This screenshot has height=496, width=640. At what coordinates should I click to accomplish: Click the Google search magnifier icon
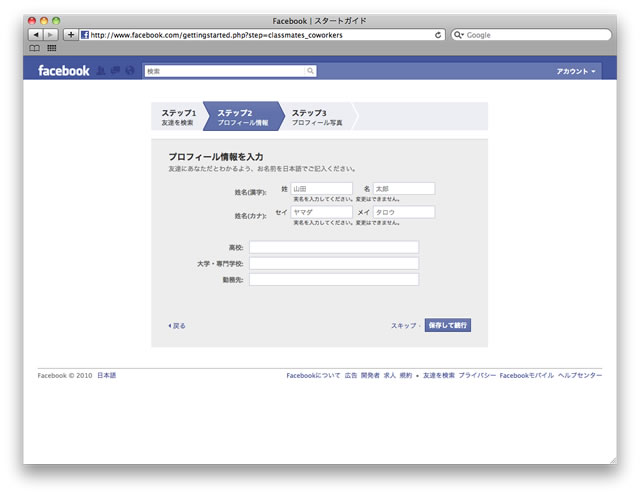point(459,35)
